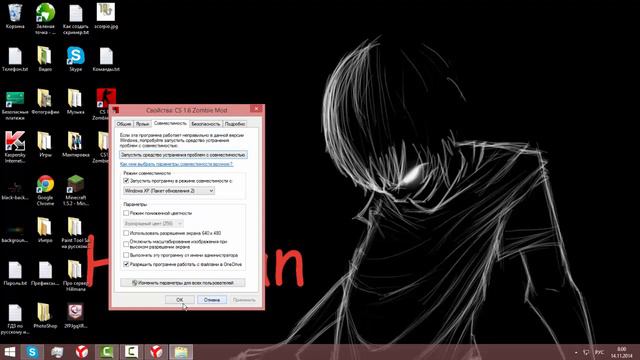Click the red CS 1.6 Zombie desktop shortcut
Viewport: 640px width, 360px height.
(106, 98)
